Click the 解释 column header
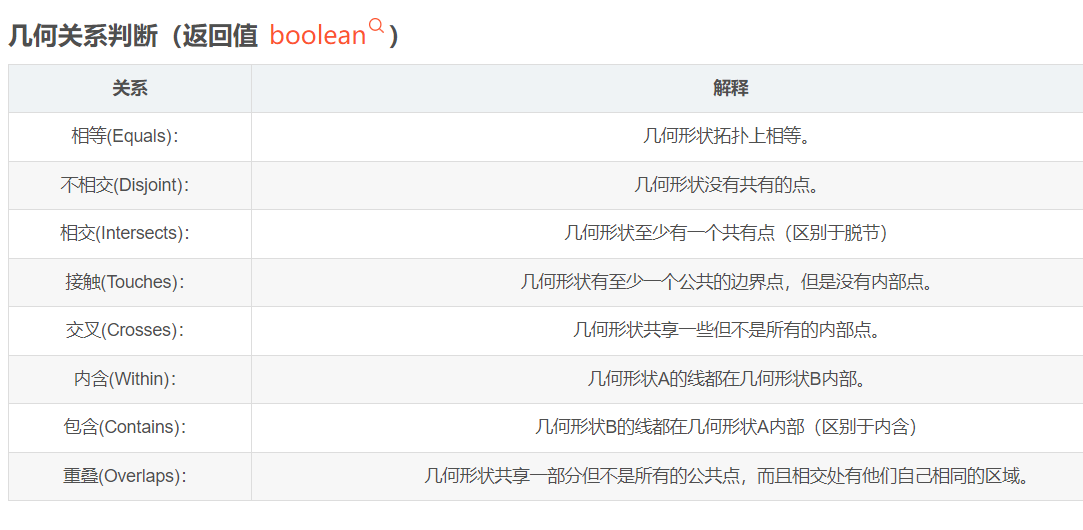The height and width of the screenshot is (530, 1083). pyautogui.click(x=730, y=88)
